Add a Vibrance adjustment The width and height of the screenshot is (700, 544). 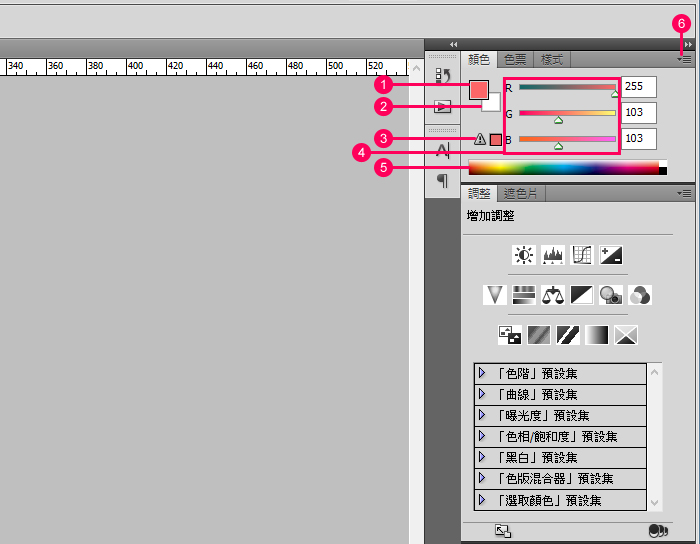496,295
